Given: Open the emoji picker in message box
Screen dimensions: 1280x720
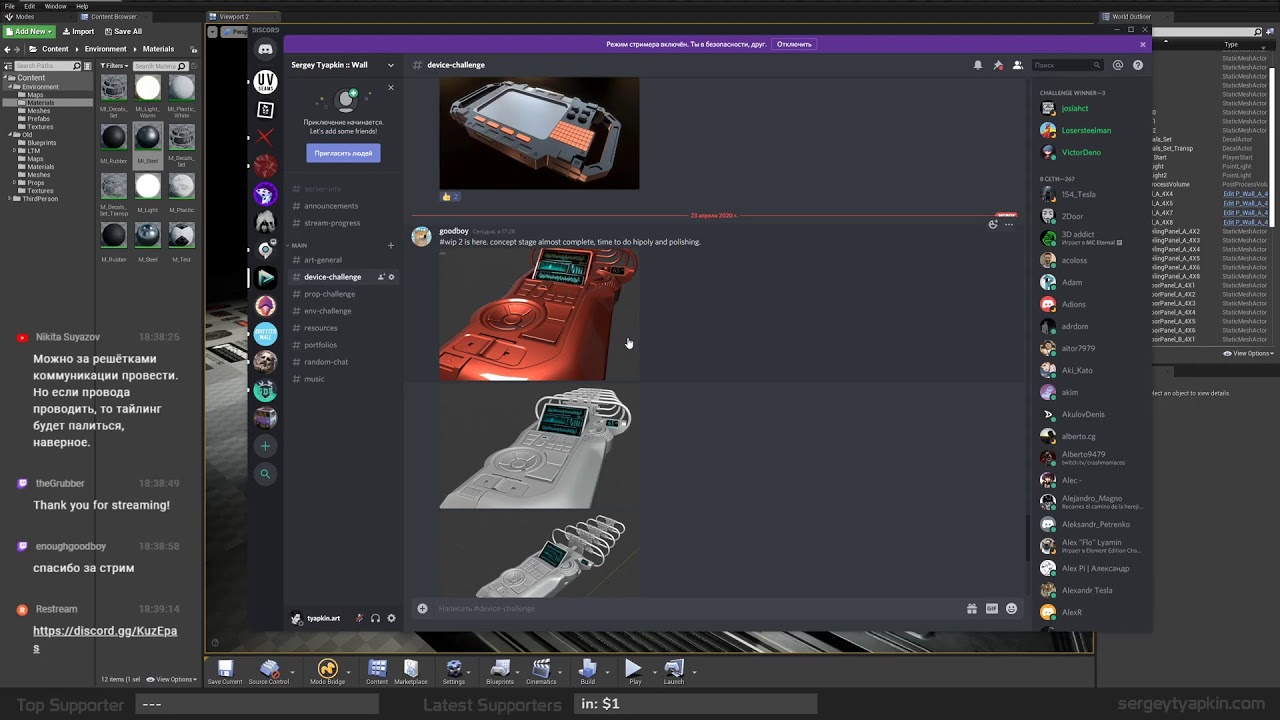Looking at the screenshot, I should point(1011,608).
